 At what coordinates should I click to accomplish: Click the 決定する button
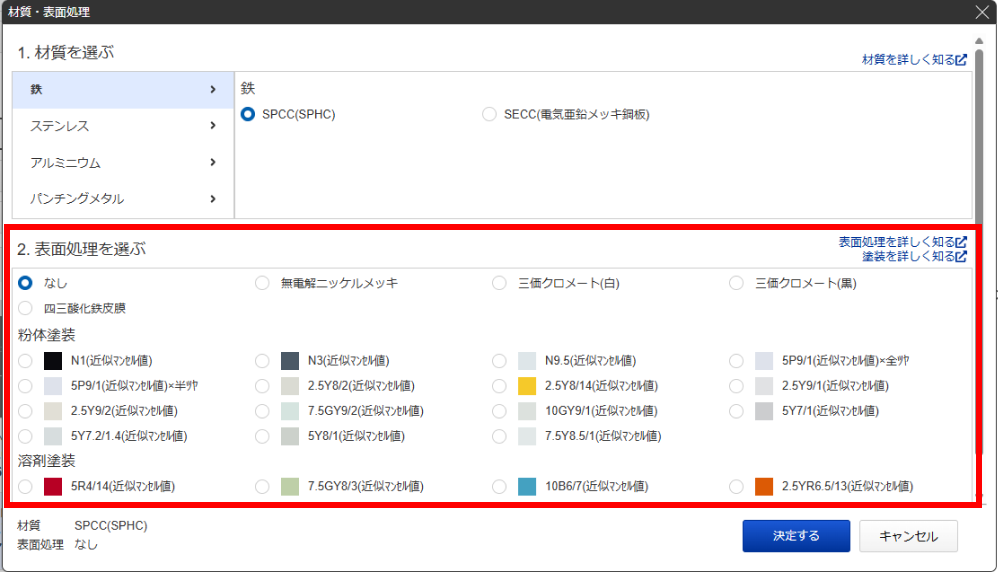click(x=796, y=536)
